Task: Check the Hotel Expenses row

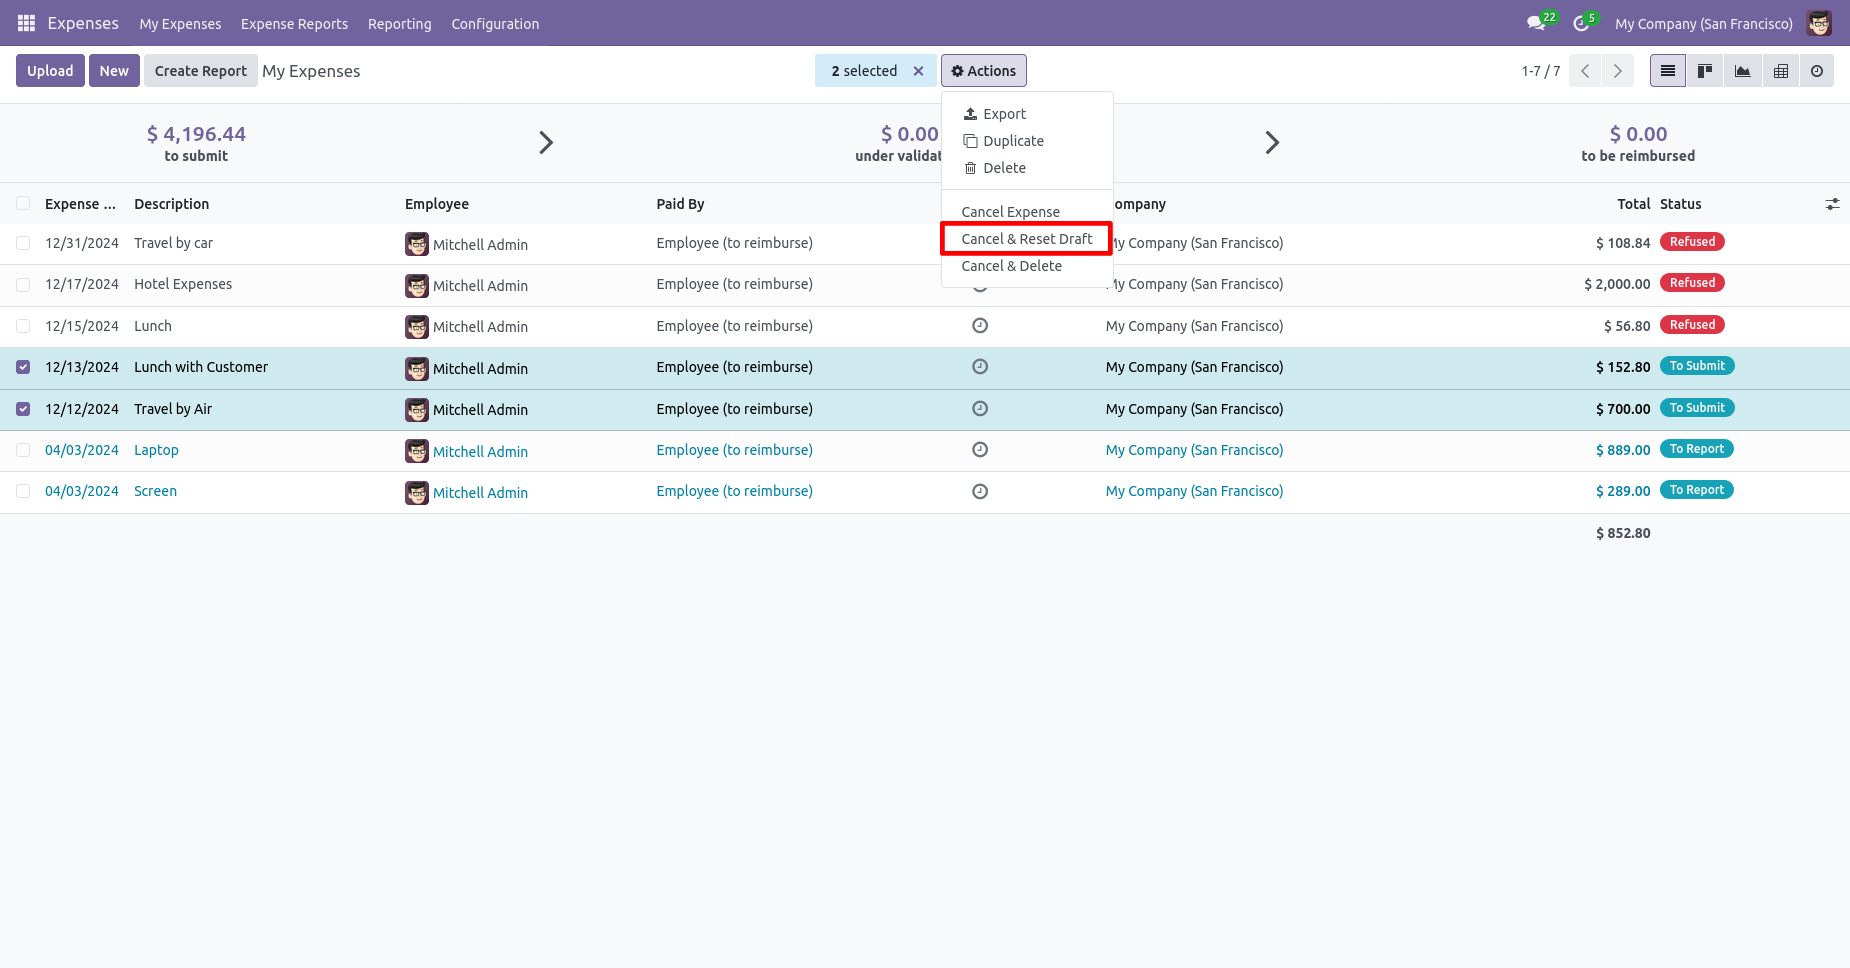Action: [23, 285]
